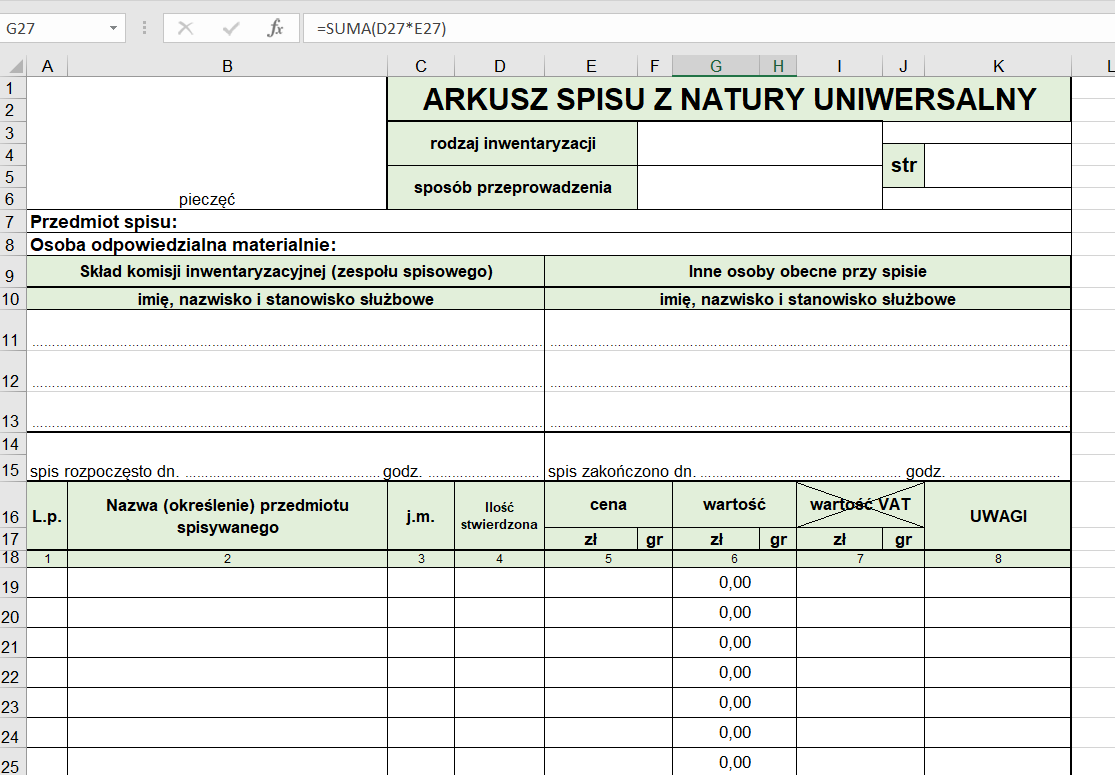Click the Cancel (X) icon in formula bar
This screenshot has height=775, width=1115.
[186, 28]
